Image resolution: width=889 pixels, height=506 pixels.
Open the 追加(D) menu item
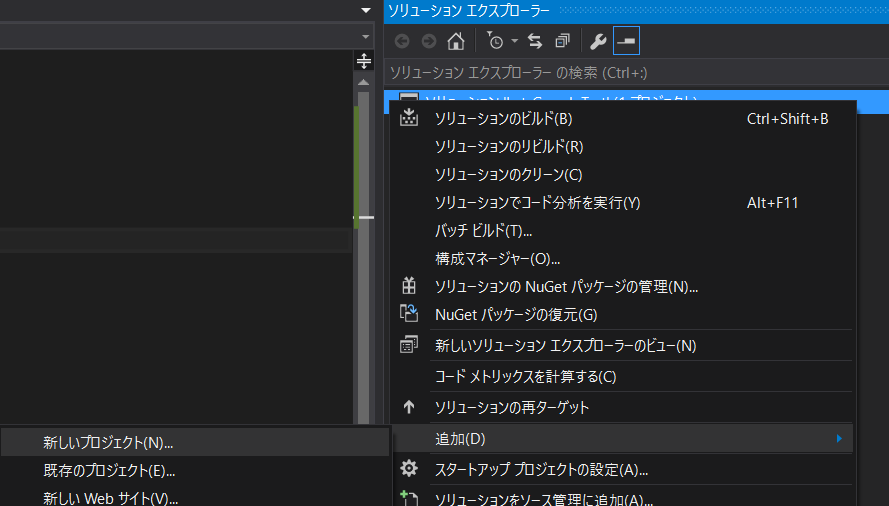(x=622, y=438)
